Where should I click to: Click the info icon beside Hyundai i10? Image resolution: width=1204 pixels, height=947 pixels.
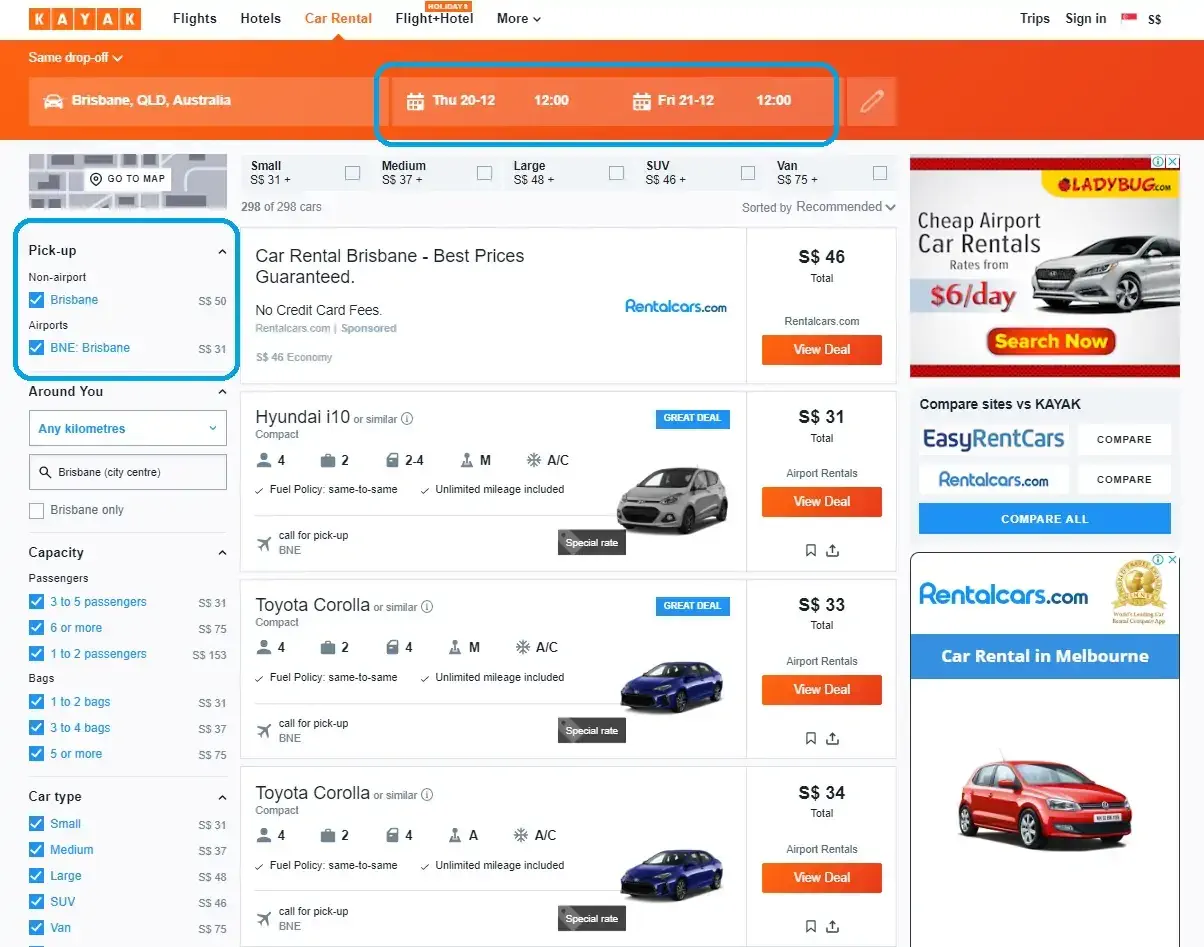(x=407, y=419)
